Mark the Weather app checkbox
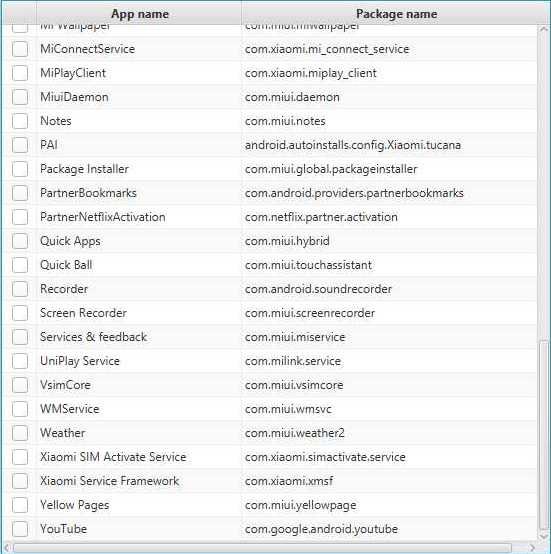The height and width of the screenshot is (554, 551). coord(20,433)
